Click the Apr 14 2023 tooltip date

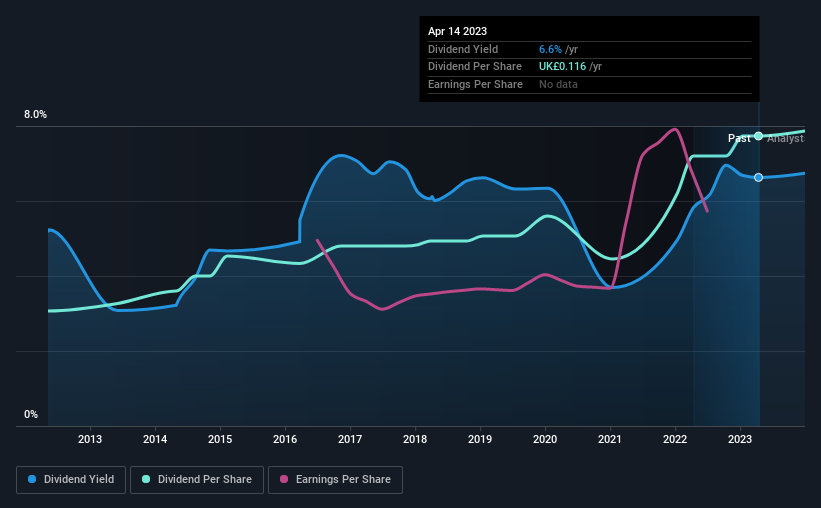click(x=457, y=31)
